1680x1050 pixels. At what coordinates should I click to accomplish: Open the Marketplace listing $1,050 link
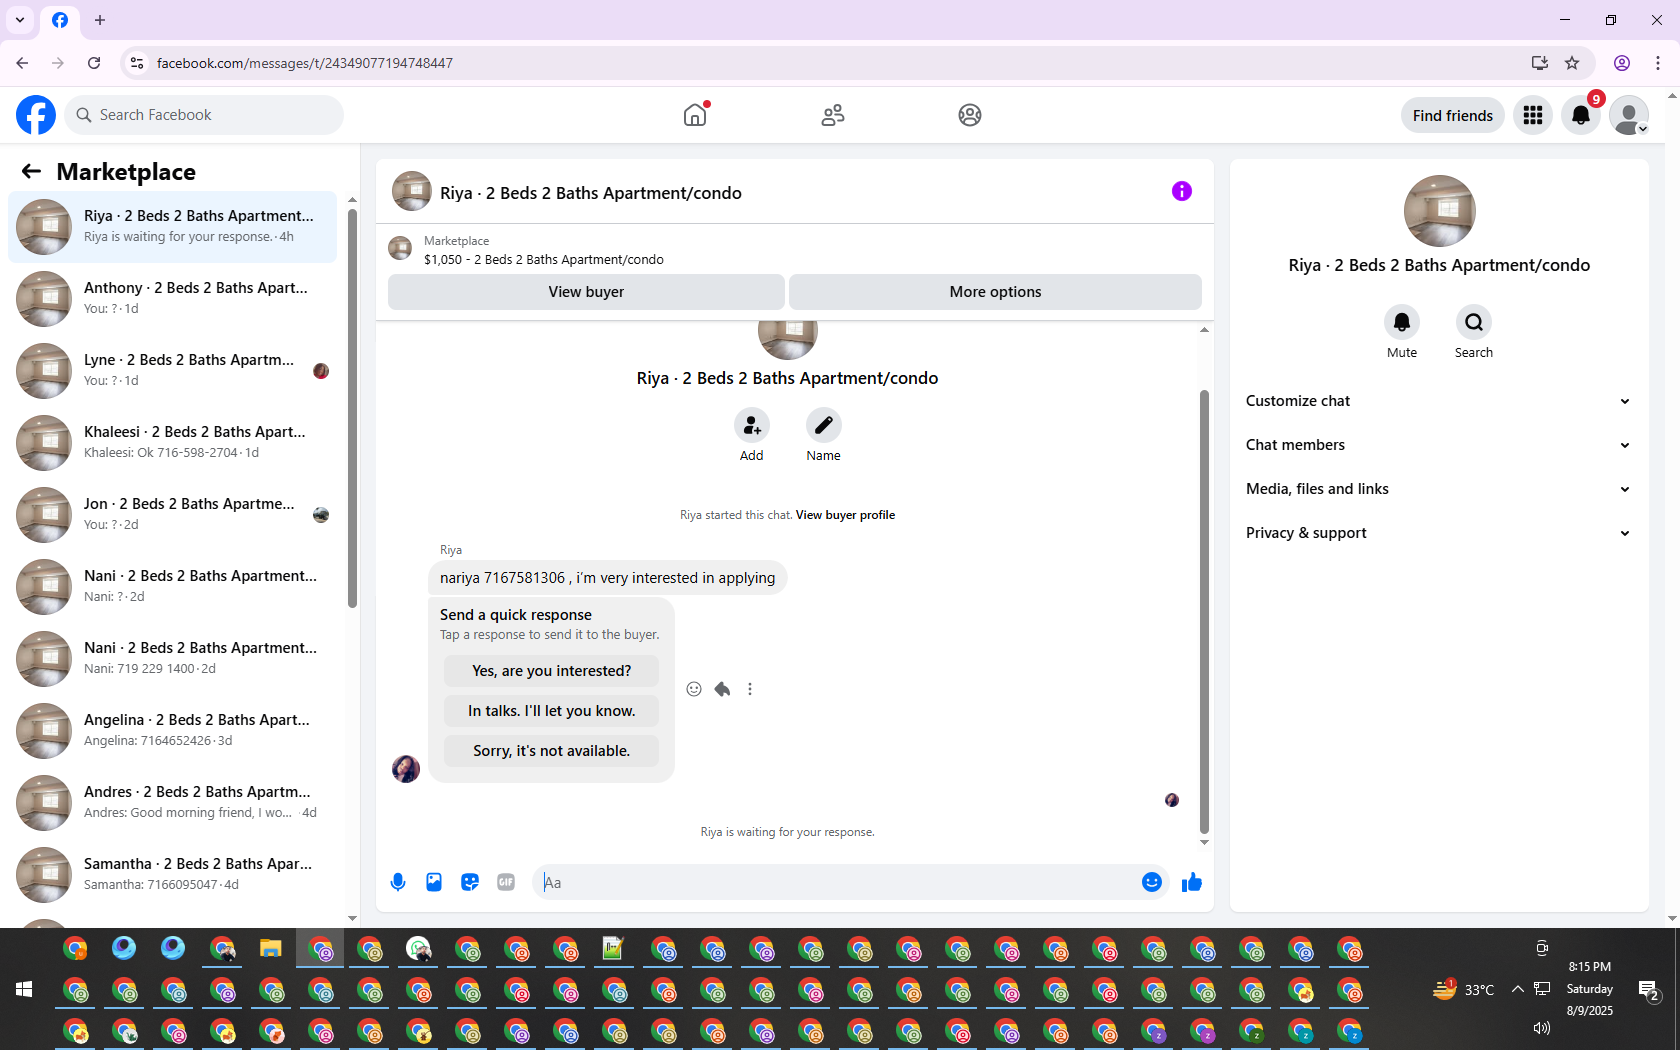pyautogui.click(x=544, y=259)
